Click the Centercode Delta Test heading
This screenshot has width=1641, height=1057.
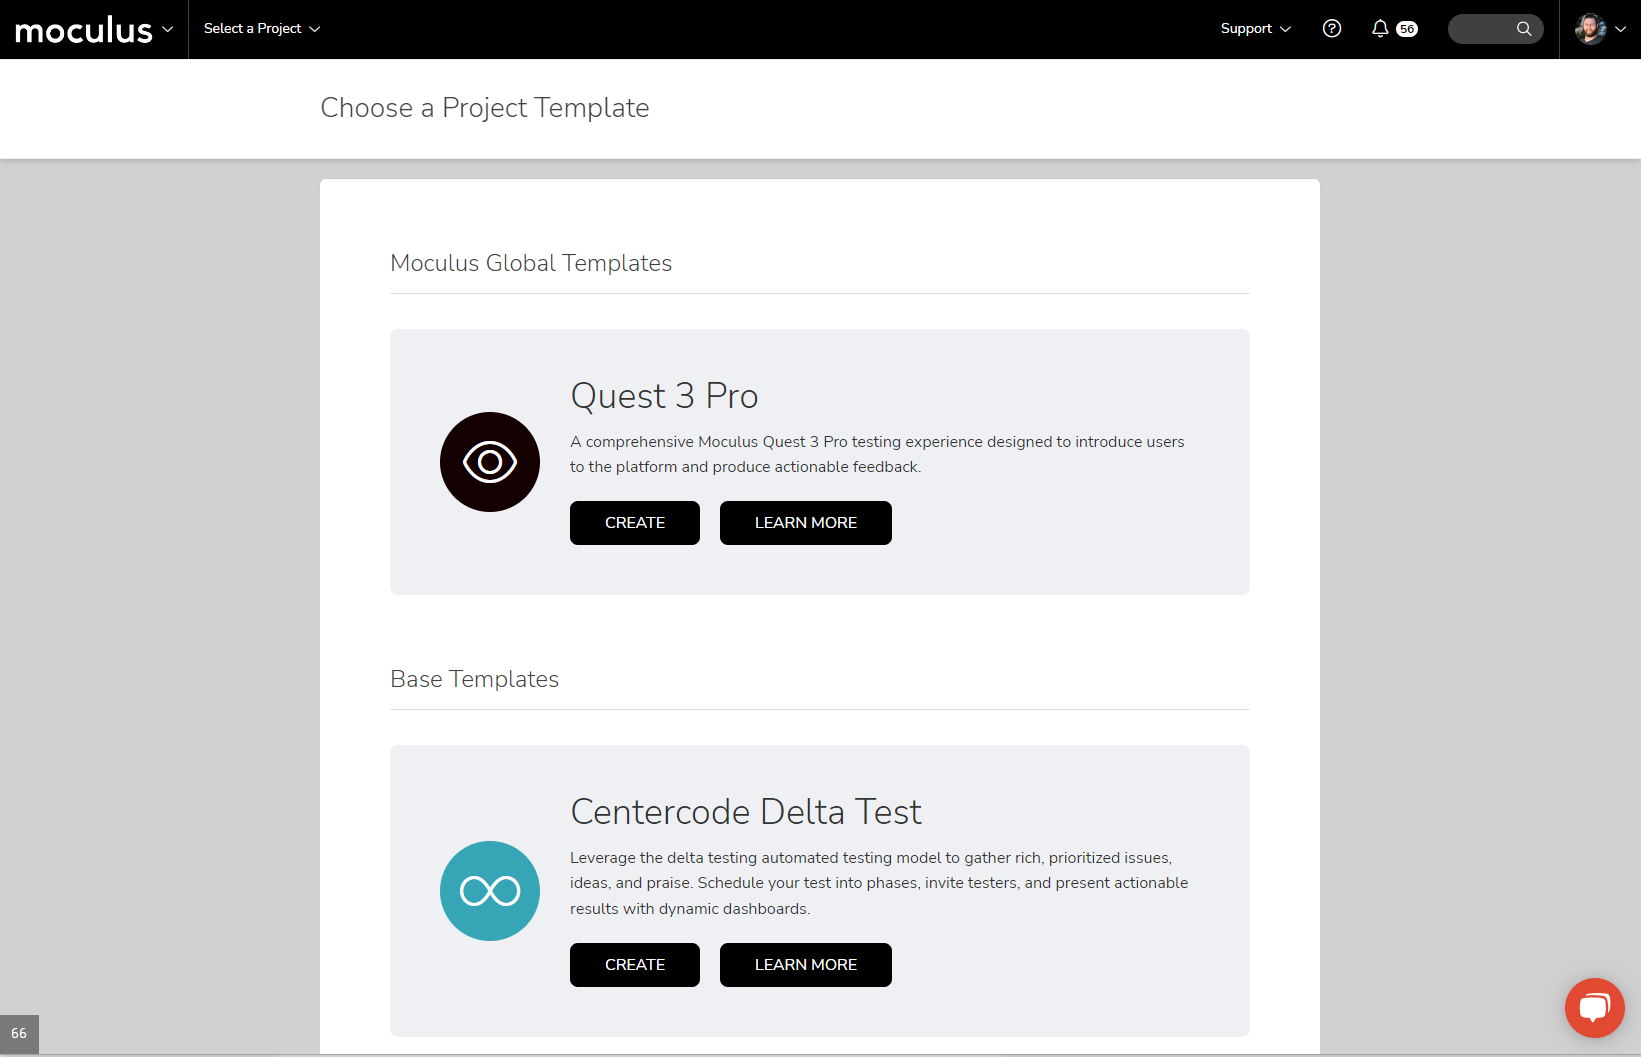(x=746, y=812)
